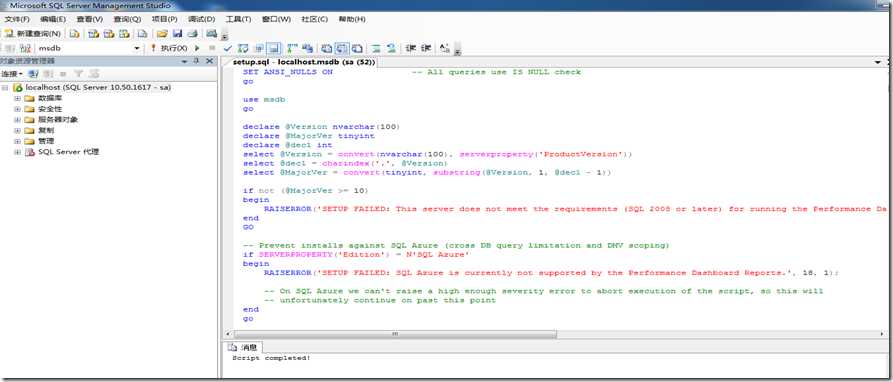This screenshot has height=382, width=893.
Task: Click the green debug play arrow icon
Action: coord(197,48)
